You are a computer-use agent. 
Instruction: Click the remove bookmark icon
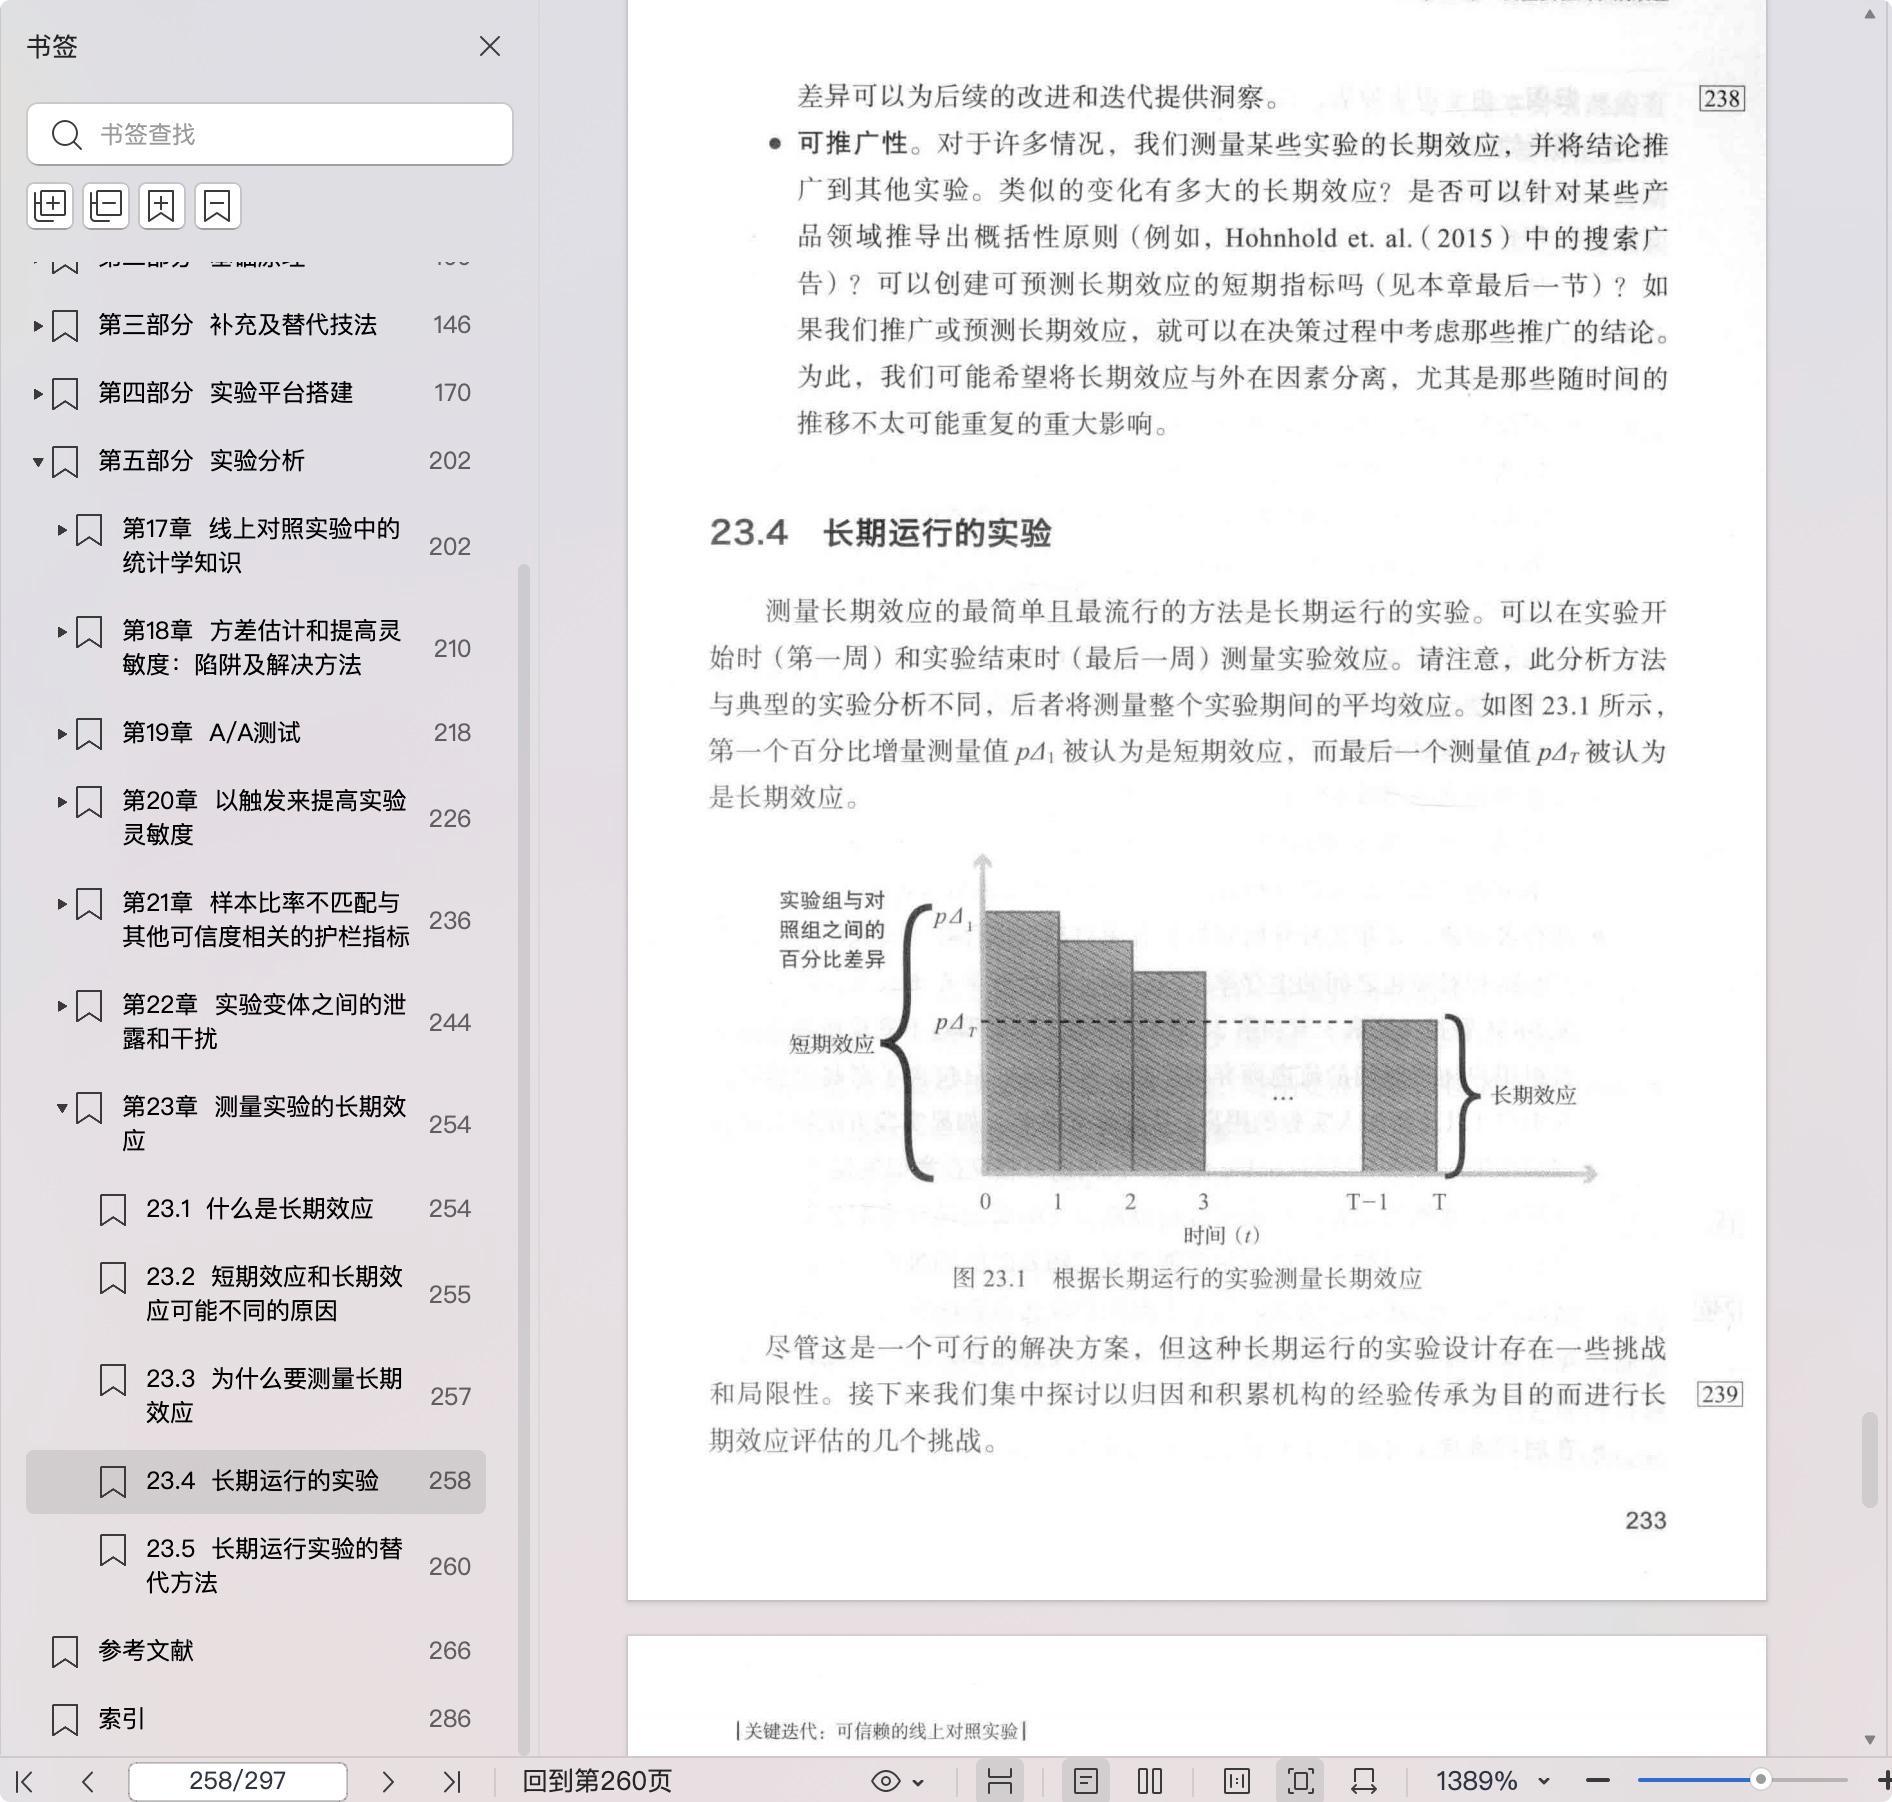point(217,206)
